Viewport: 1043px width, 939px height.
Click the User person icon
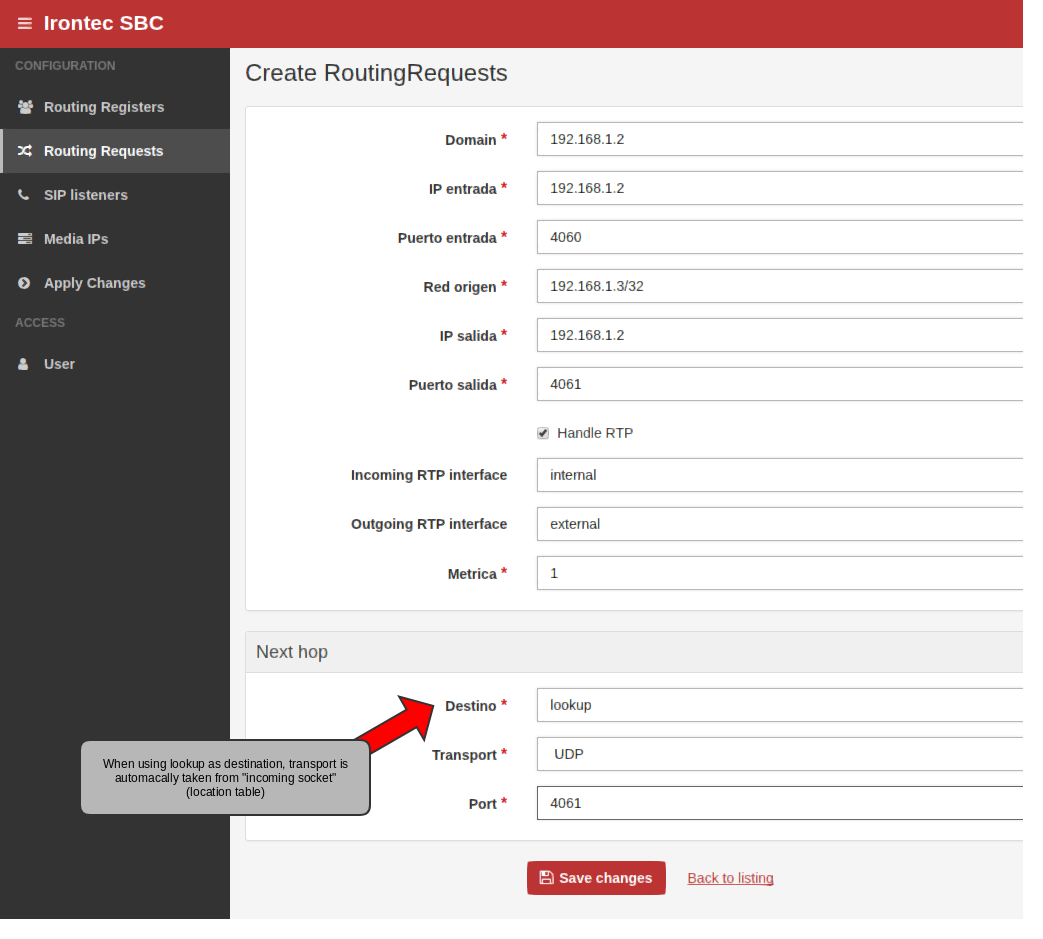[x=23, y=364]
